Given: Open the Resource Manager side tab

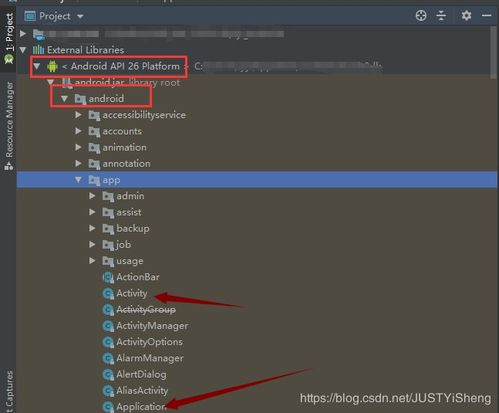Looking at the screenshot, I should (x=9, y=126).
